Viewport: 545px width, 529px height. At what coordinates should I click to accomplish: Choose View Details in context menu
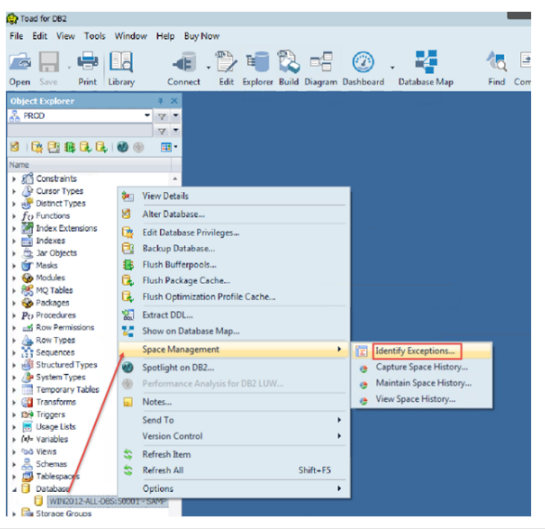click(x=234, y=196)
